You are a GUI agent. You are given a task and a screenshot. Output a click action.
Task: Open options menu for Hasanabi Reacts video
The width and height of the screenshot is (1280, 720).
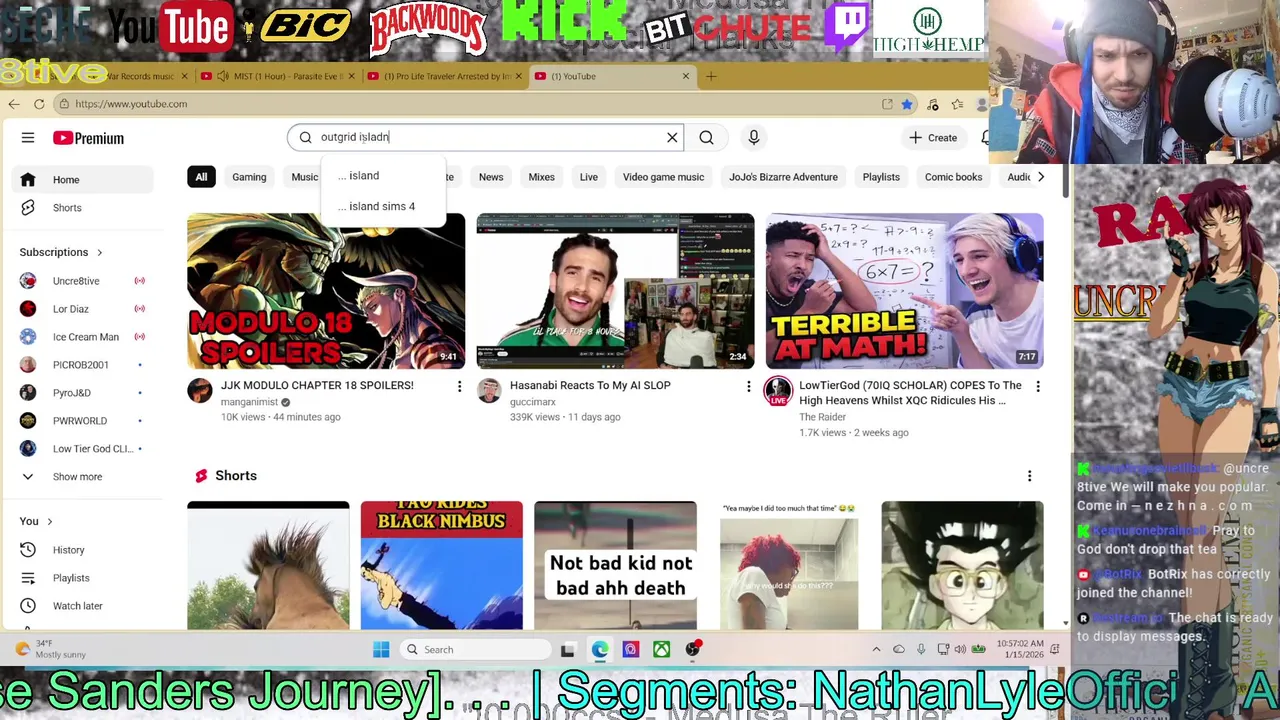tap(748, 387)
